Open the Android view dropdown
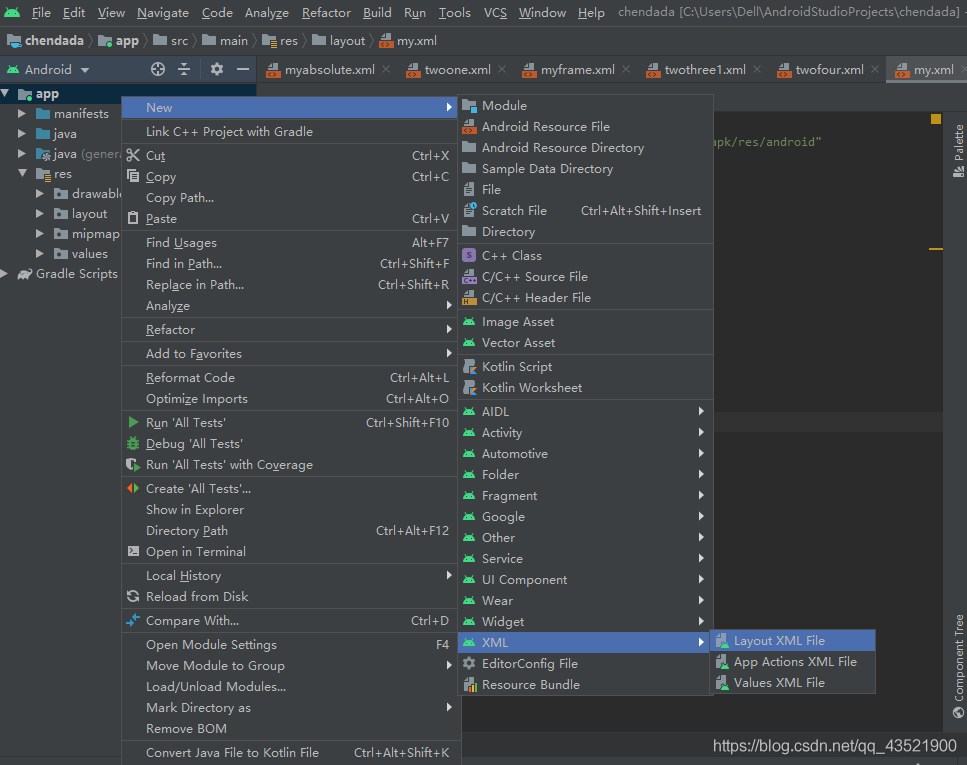This screenshot has width=967, height=765. pyautogui.click(x=48, y=69)
